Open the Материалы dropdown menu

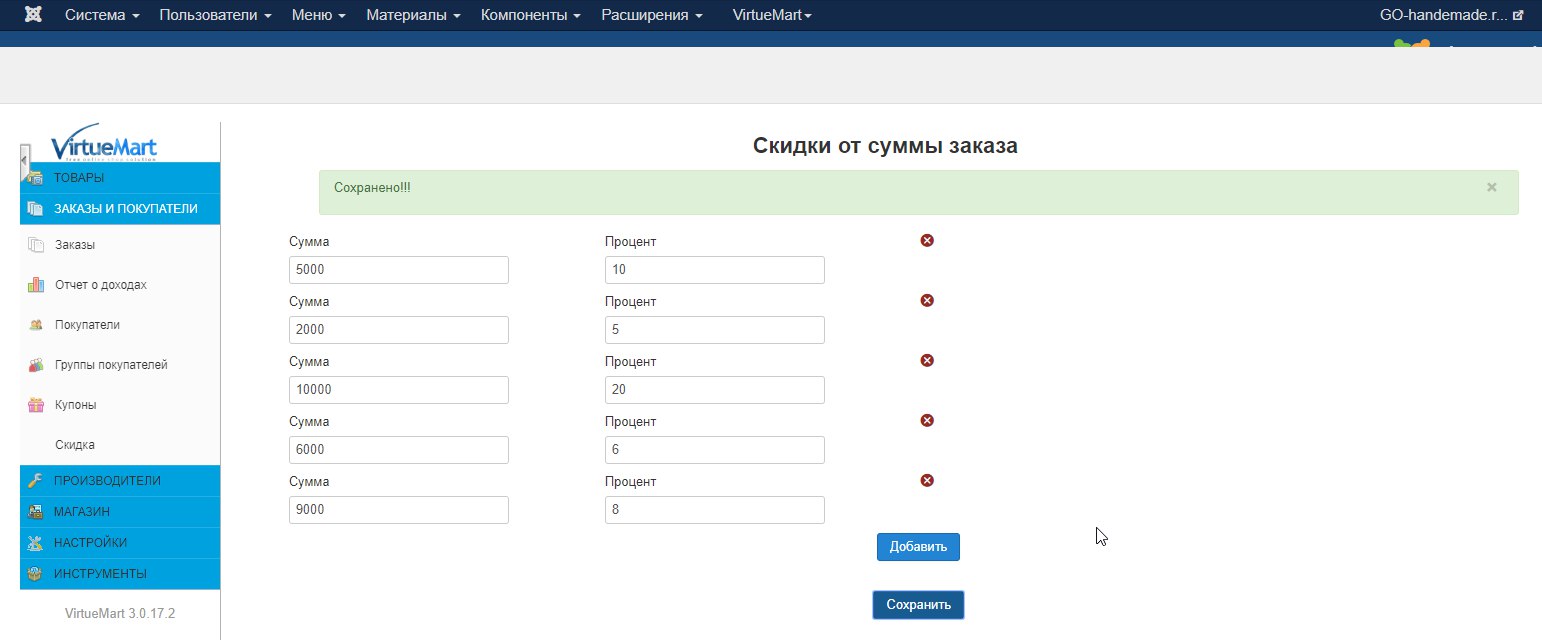click(413, 15)
